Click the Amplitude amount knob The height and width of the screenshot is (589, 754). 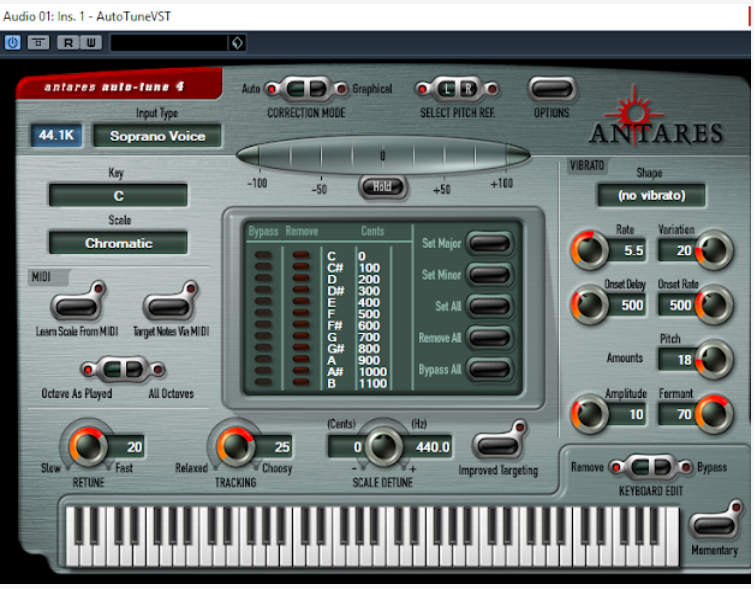pyautogui.click(x=590, y=414)
